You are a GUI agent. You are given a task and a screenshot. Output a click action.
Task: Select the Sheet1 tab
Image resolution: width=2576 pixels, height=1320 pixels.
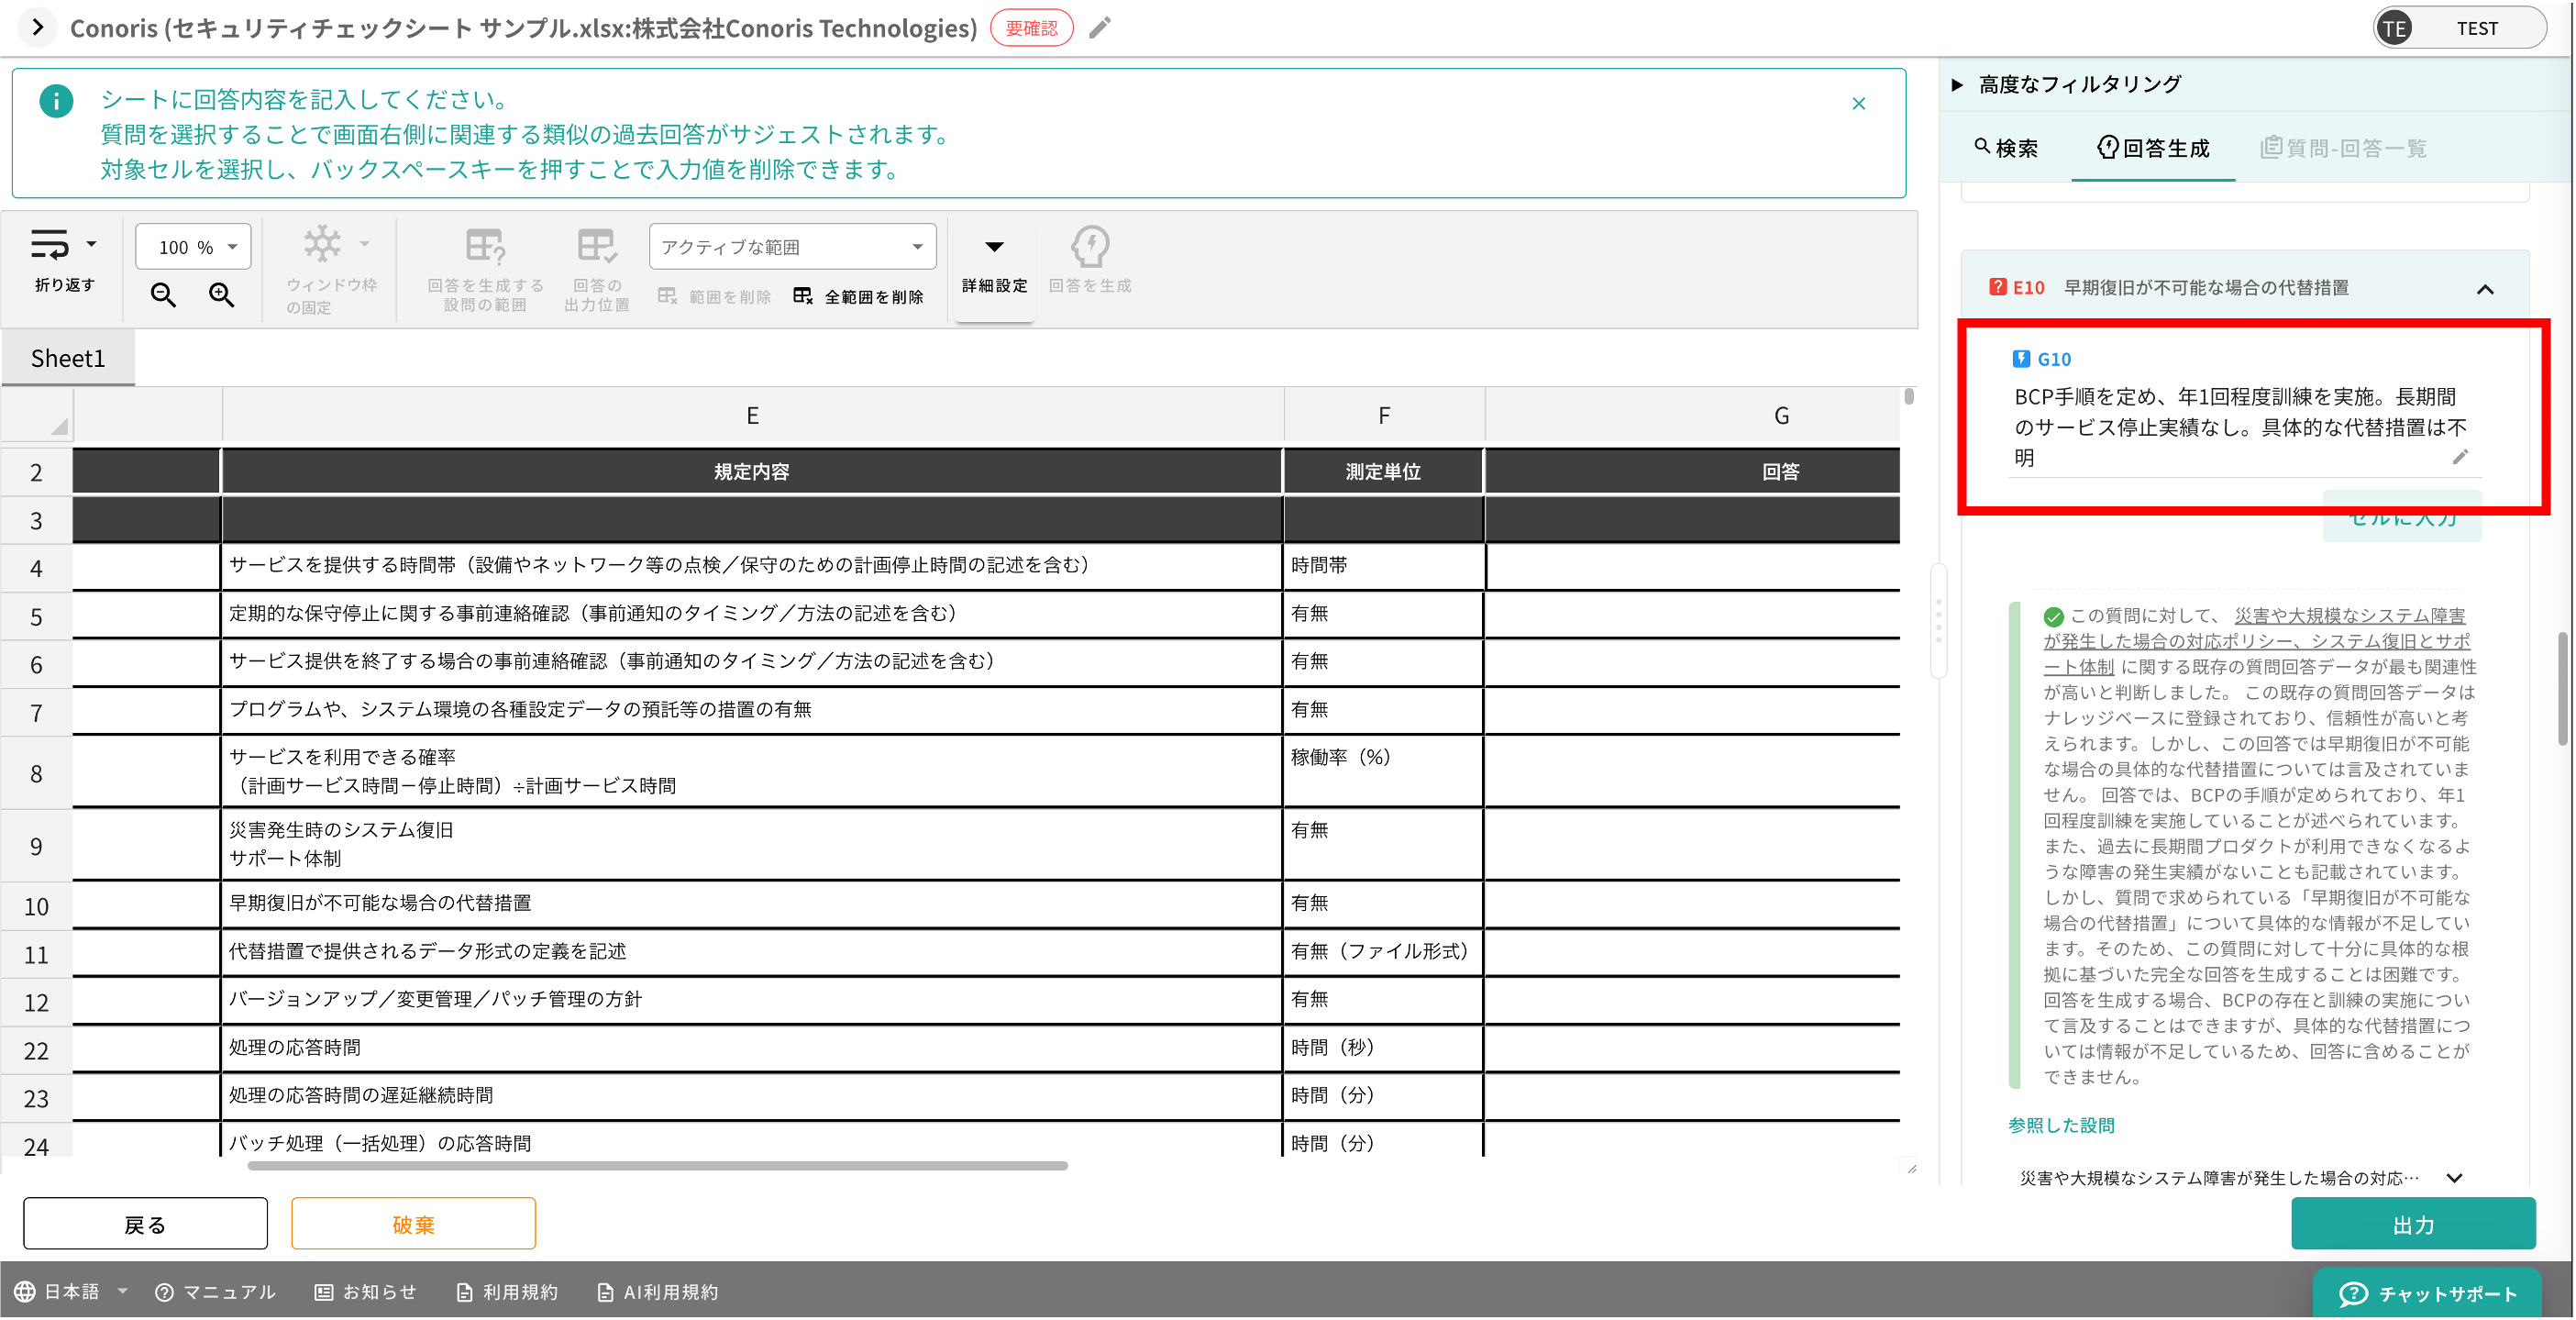click(x=67, y=357)
